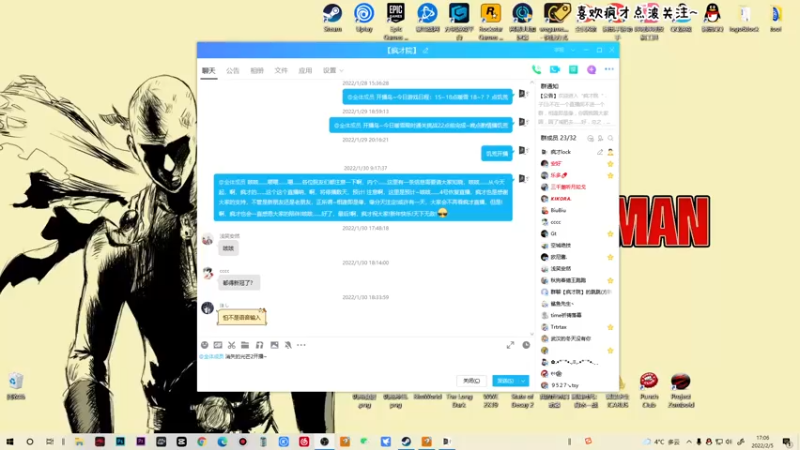Open the Windows Start menu
800x450 pixels.
pos(10,442)
